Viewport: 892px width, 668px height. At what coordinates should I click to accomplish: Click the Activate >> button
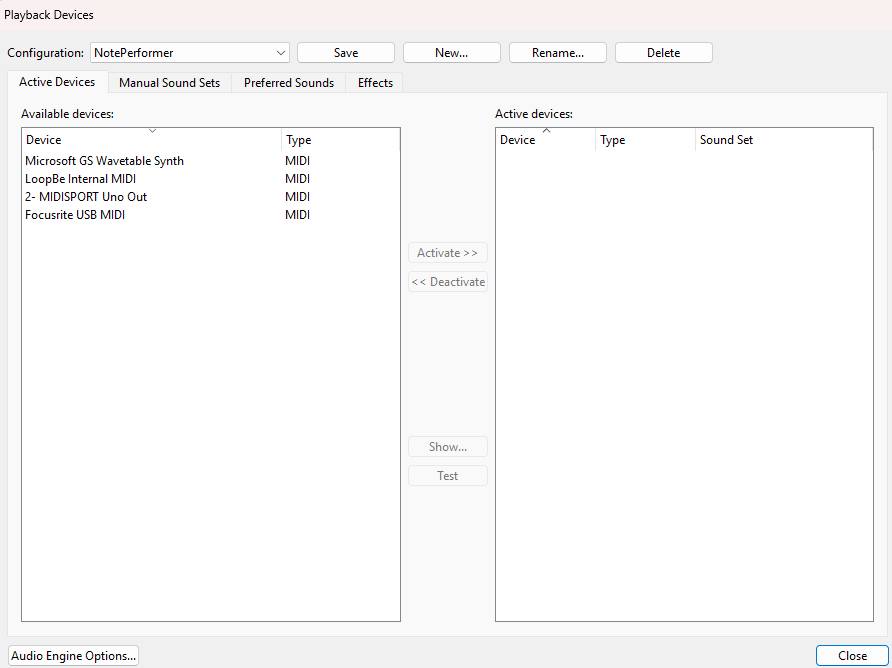pos(448,253)
